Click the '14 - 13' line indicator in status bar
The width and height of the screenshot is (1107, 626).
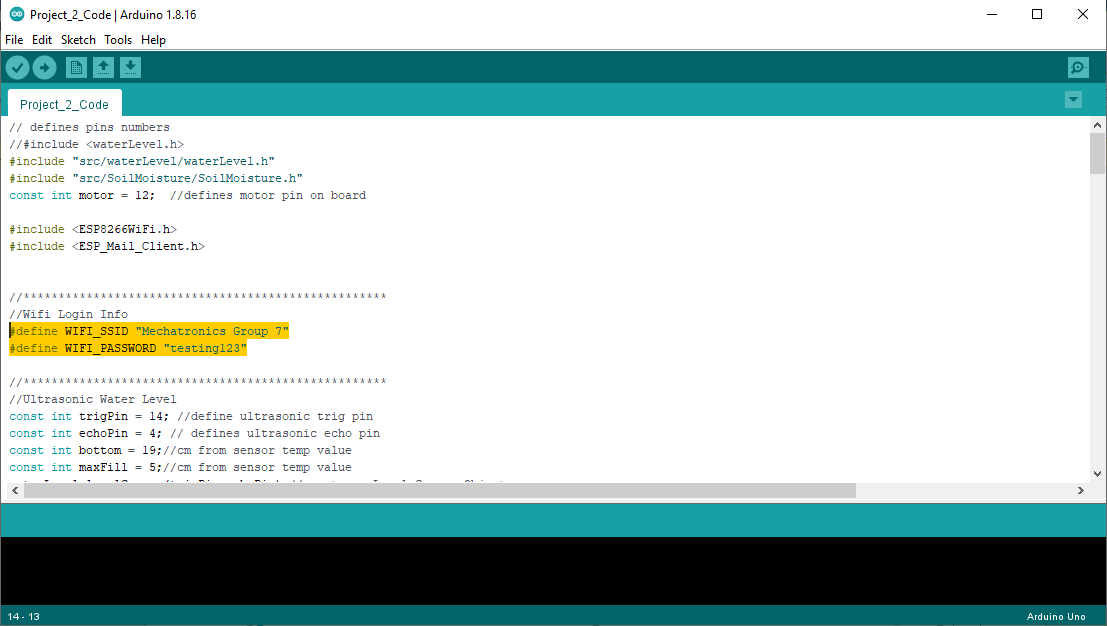pyautogui.click(x=24, y=616)
